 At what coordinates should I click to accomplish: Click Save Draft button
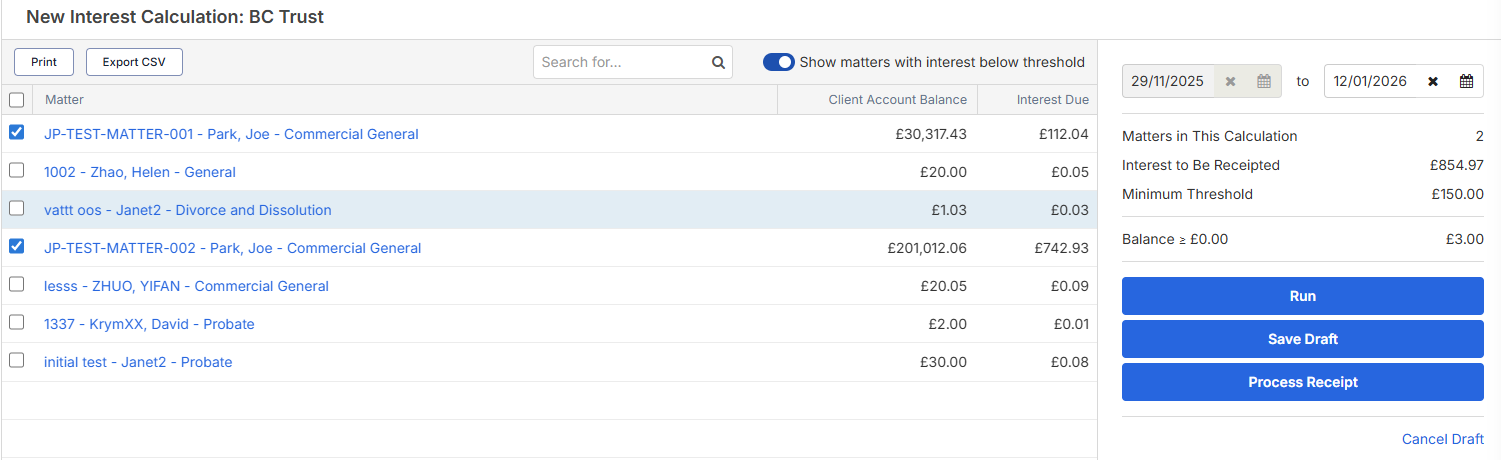(1302, 339)
